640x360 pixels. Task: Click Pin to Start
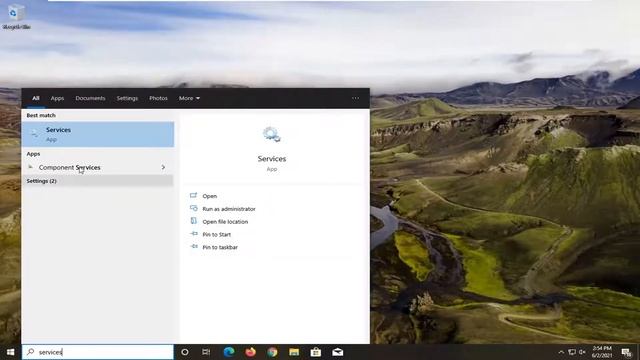[x=217, y=235]
